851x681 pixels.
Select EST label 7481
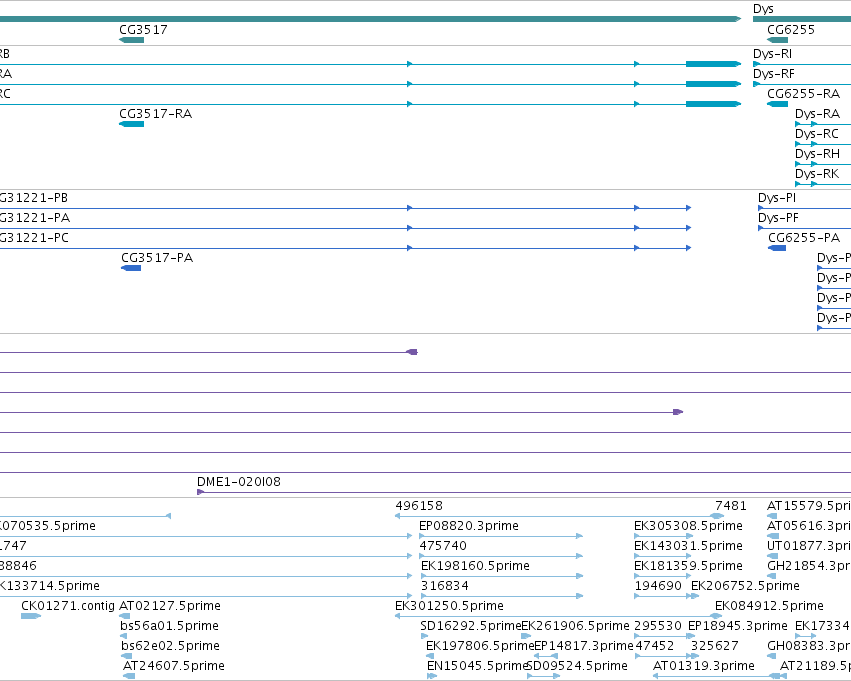731,506
